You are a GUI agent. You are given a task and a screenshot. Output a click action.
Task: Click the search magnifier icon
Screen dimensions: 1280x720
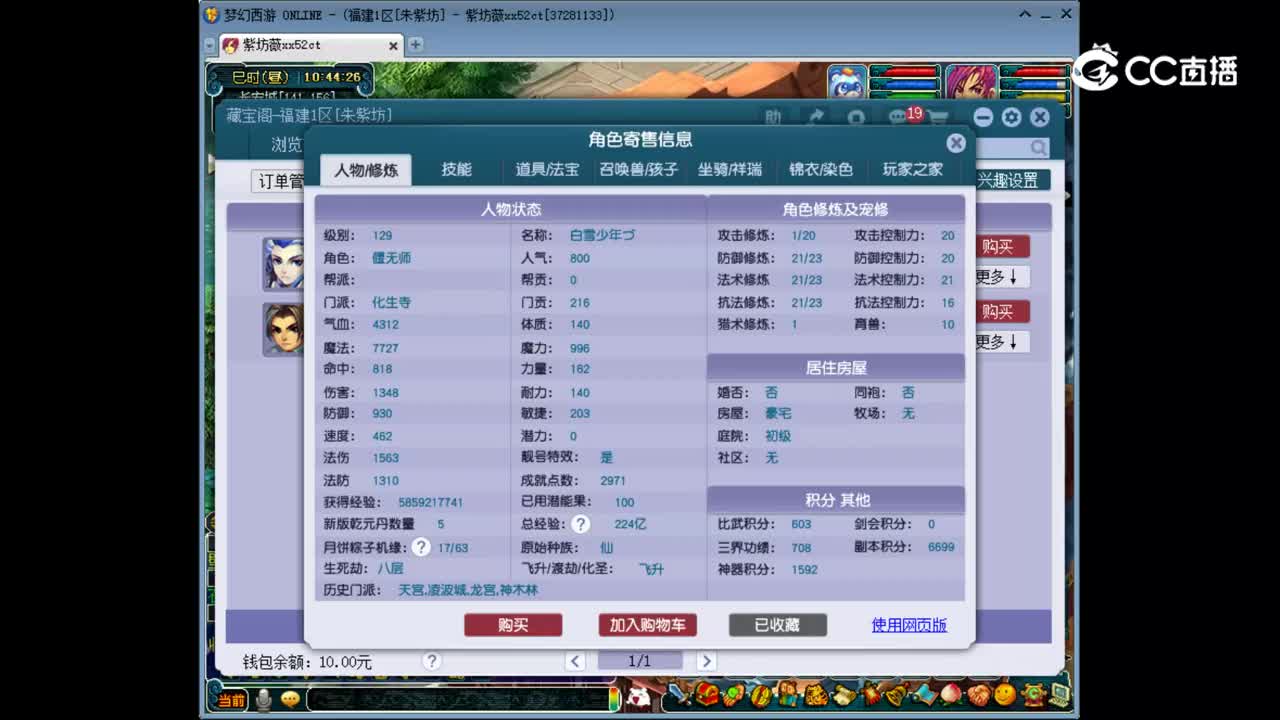click(x=1039, y=148)
